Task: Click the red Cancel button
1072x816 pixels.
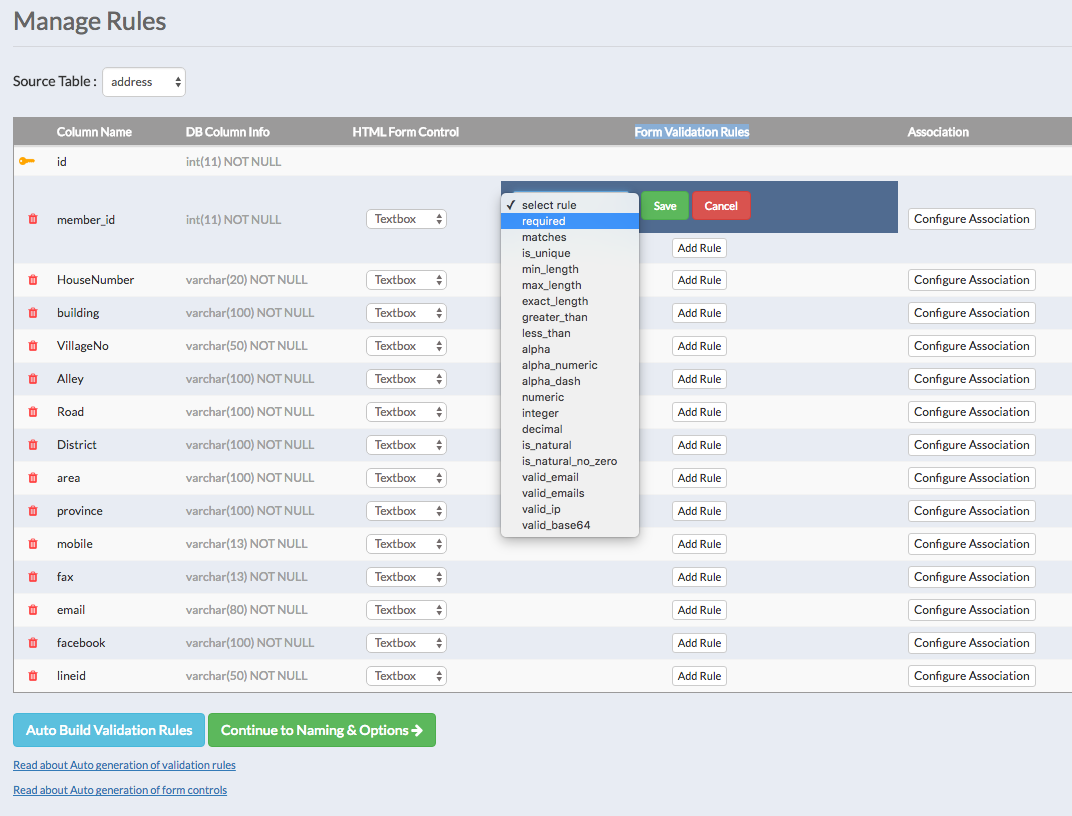Action: (x=720, y=206)
